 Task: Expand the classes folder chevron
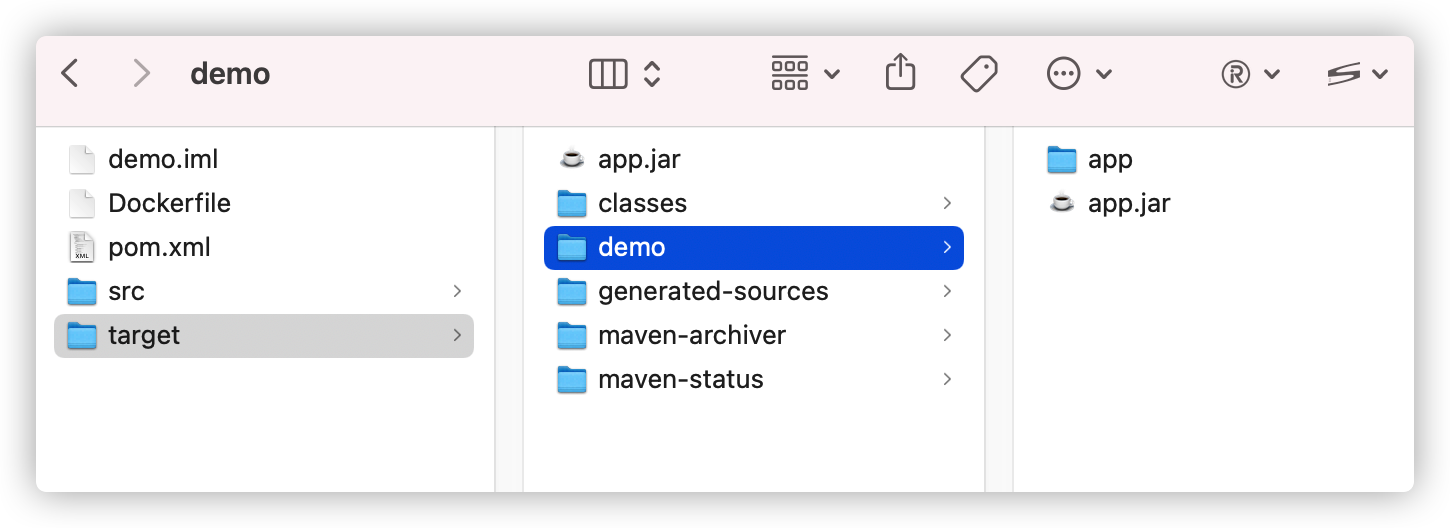pyautogui.click(x=946, y=203)
